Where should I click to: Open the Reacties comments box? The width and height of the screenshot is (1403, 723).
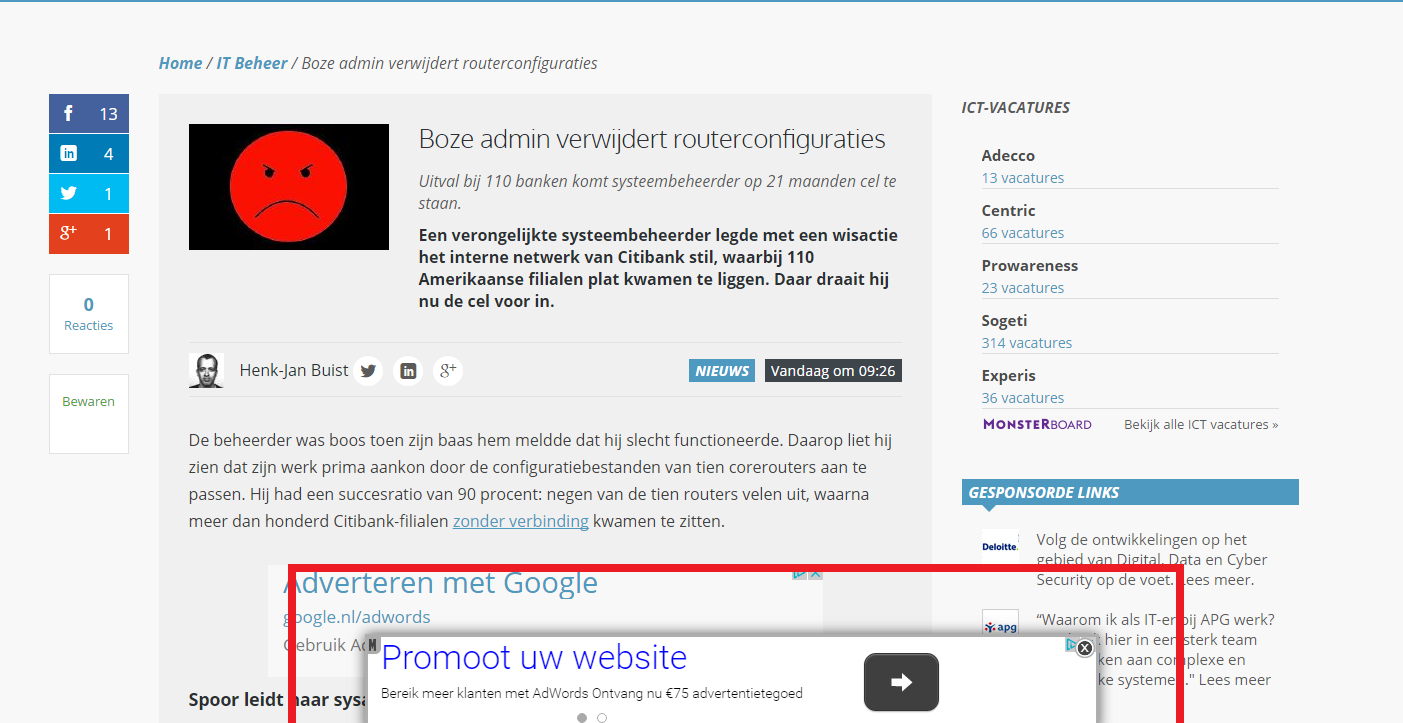pyautogui.click(x=89, y=314)
